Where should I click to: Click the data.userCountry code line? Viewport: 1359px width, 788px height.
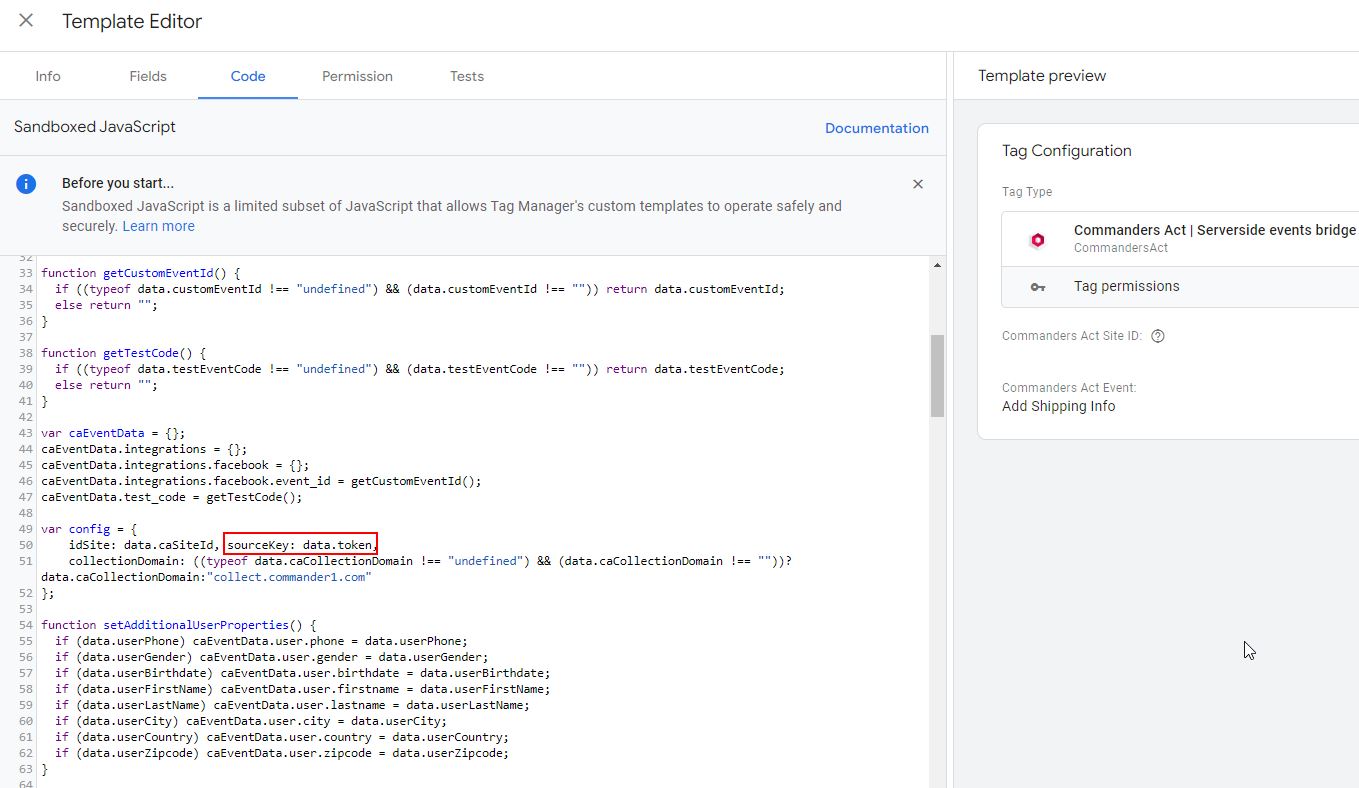click(x=282, y=737)
